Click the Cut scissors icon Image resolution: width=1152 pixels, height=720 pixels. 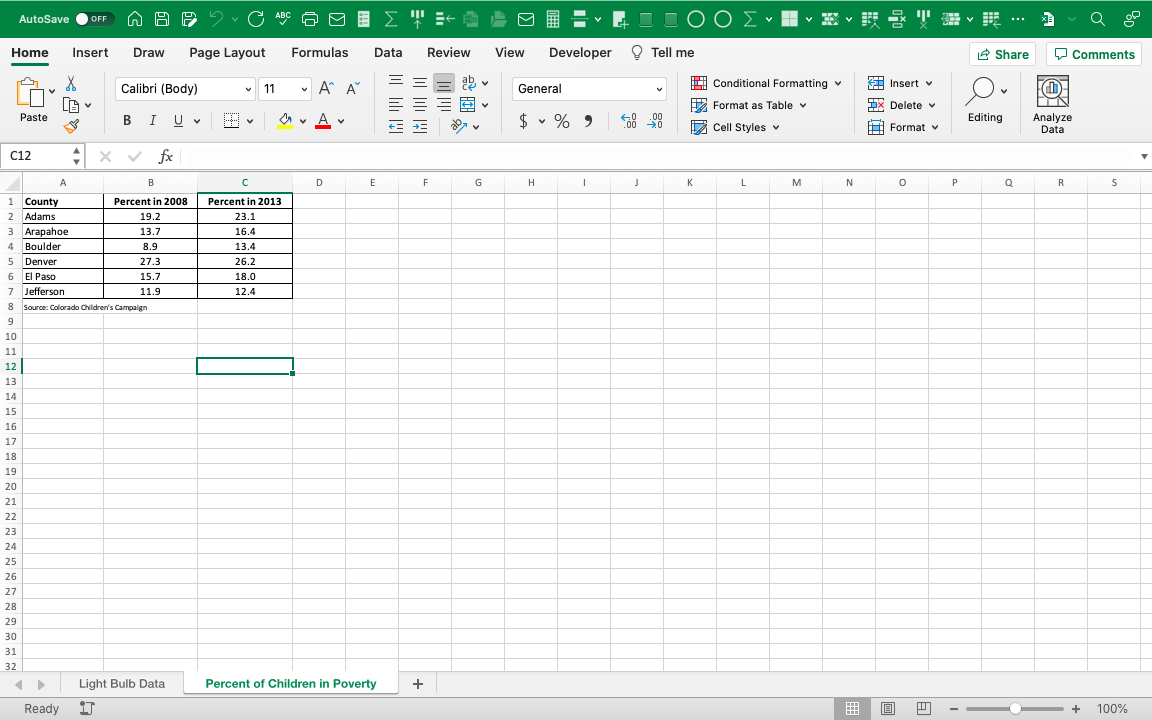click(x=71, y=83)
